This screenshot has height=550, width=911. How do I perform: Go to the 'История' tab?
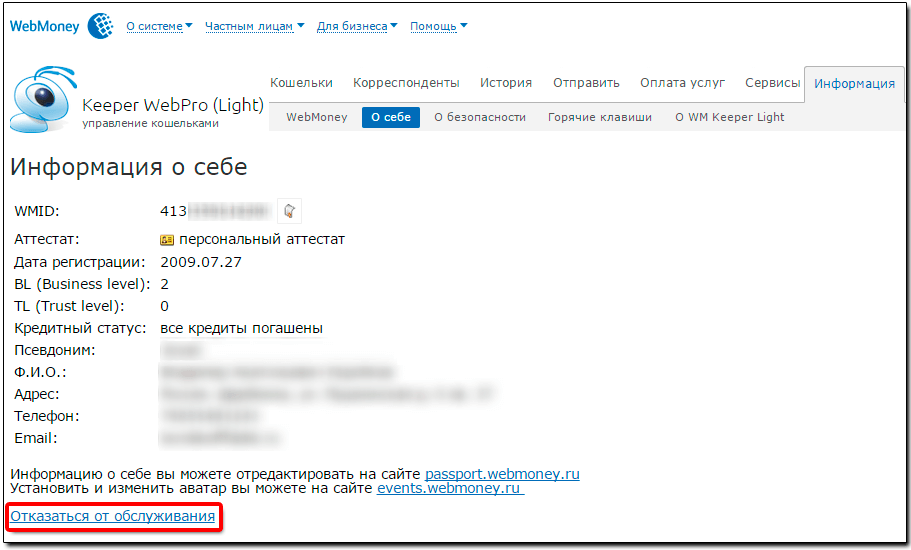point(505,82)
